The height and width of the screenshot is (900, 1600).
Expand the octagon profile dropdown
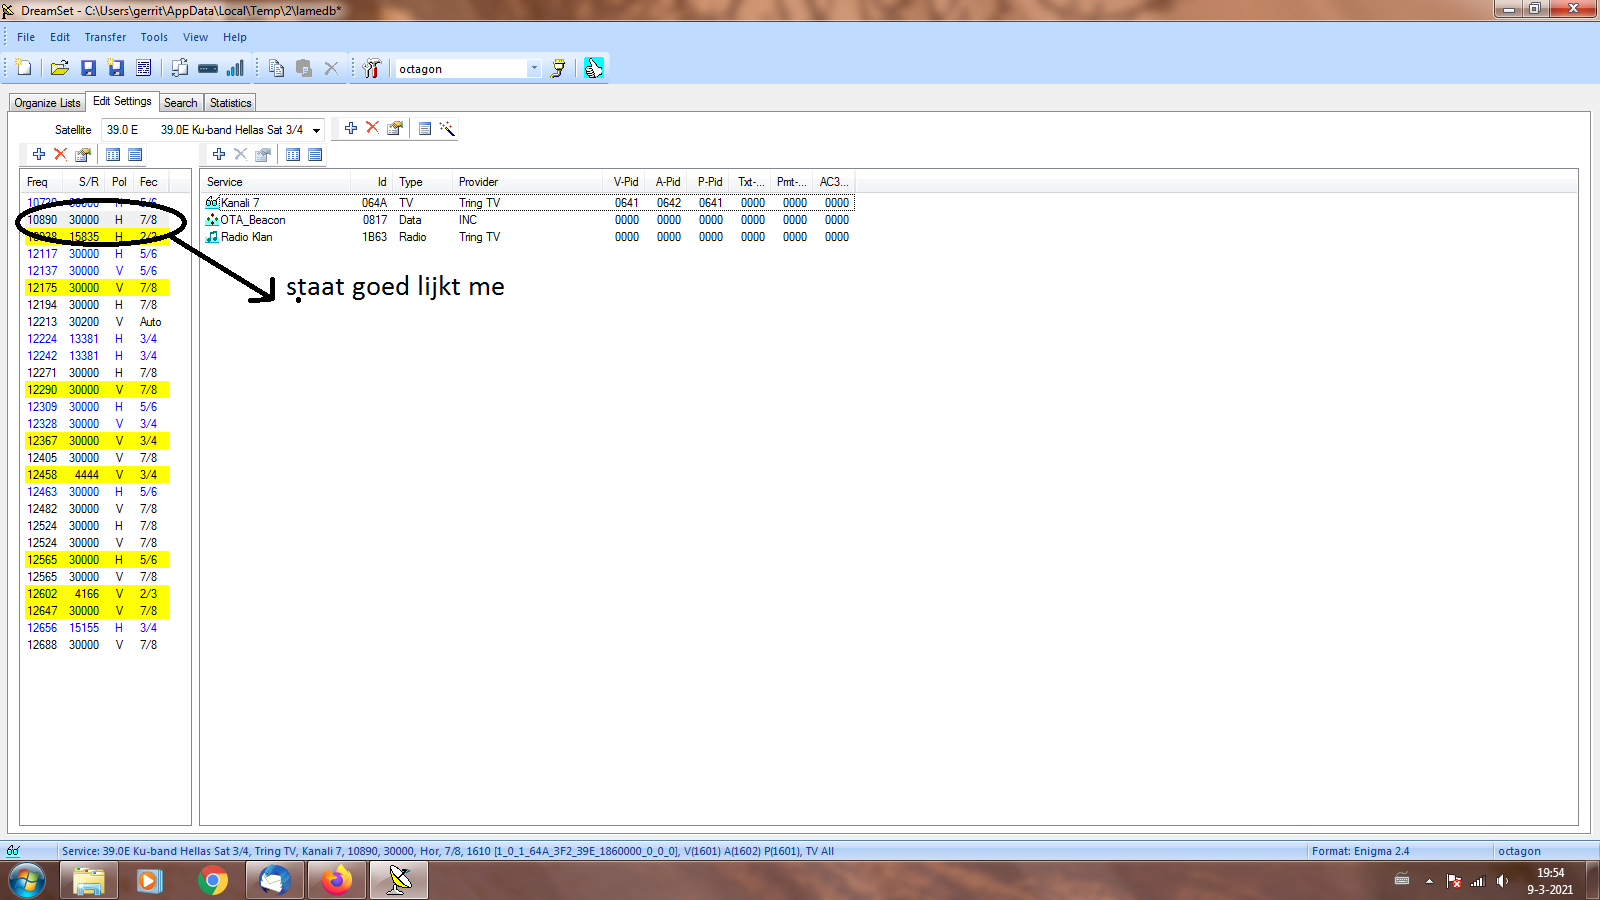534,69
